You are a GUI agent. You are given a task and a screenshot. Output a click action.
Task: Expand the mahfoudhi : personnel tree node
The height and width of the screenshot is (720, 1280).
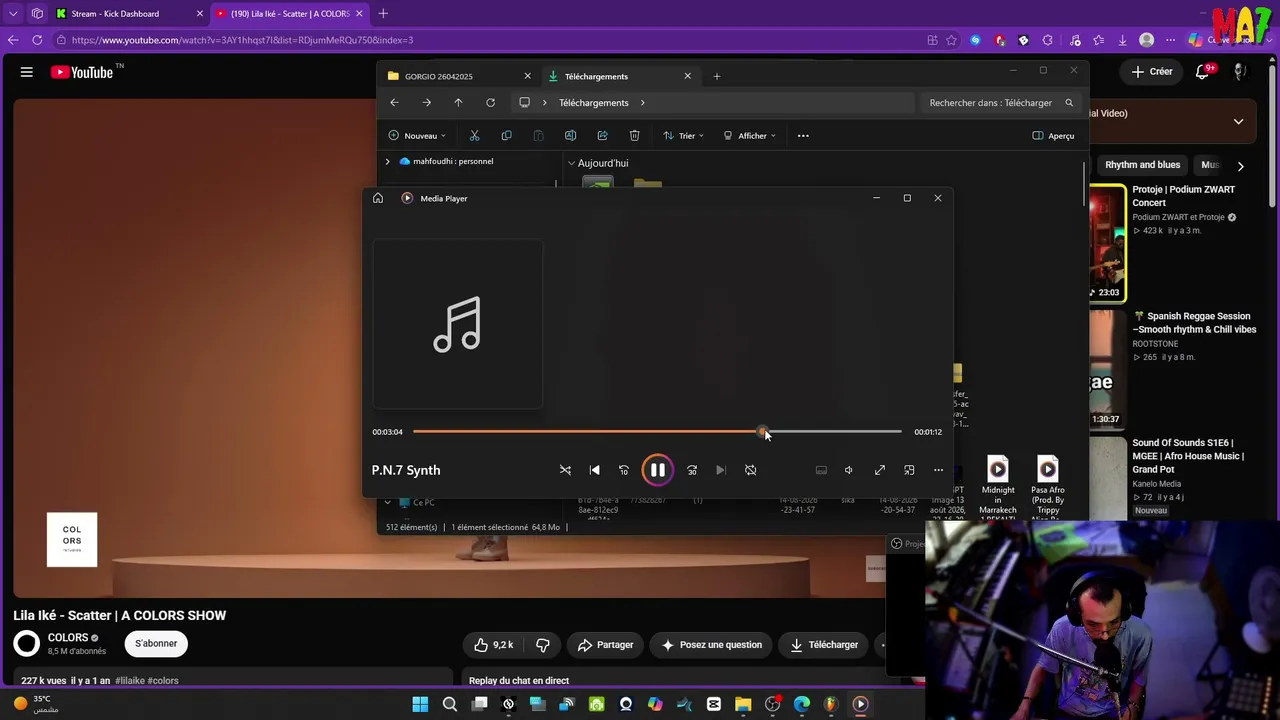(388, 161)
